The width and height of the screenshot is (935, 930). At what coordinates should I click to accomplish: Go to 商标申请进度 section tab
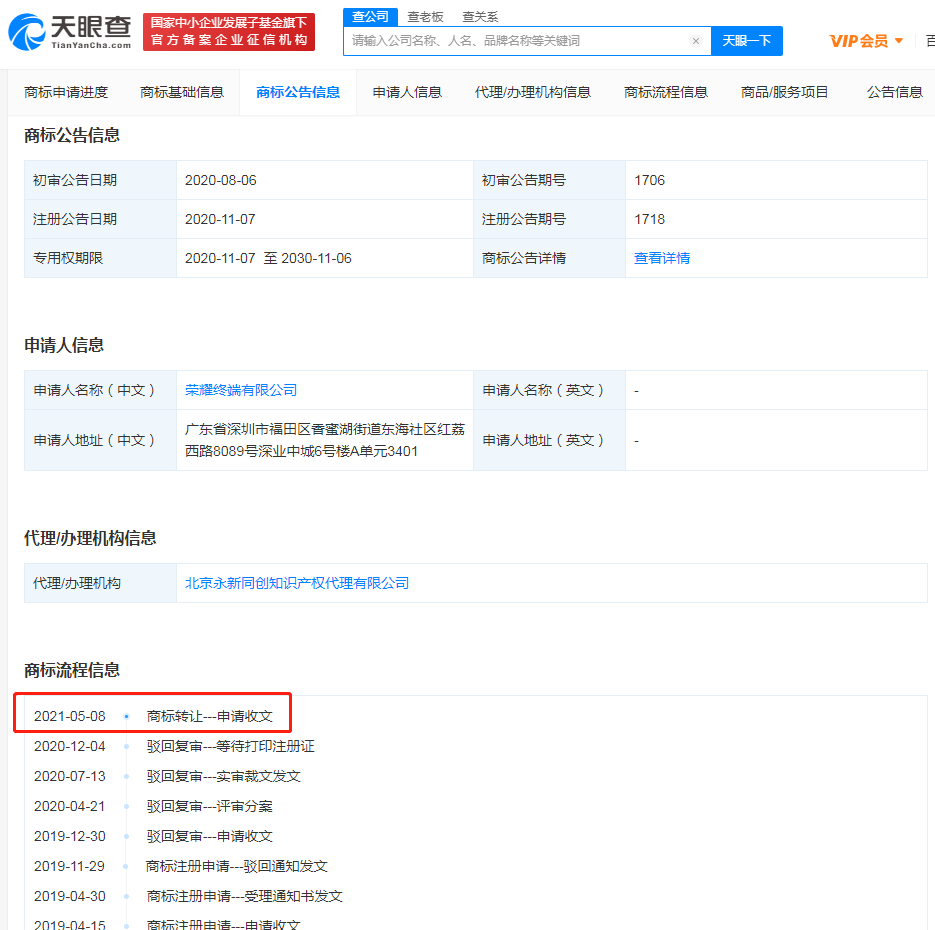point(66,92)
